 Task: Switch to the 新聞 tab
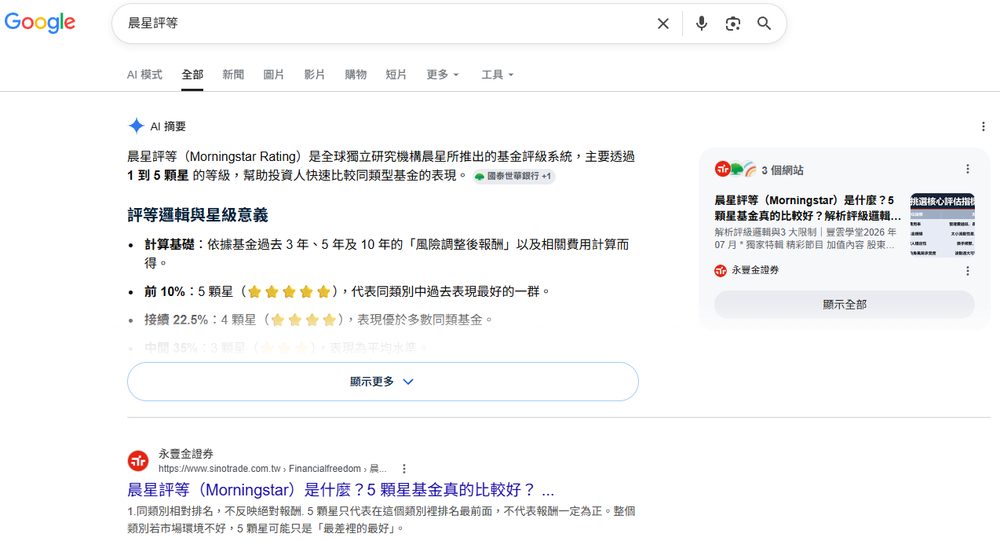point(233,75)
